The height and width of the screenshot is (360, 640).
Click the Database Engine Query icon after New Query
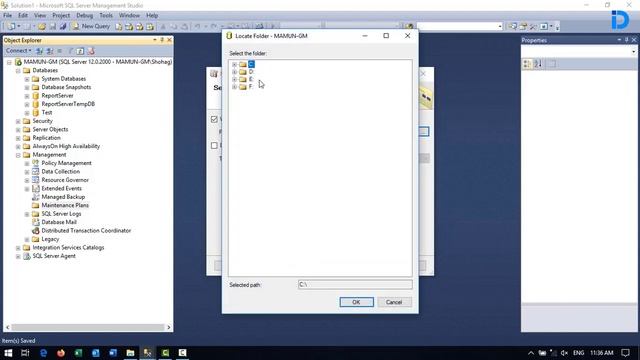[x=119, y=27]
